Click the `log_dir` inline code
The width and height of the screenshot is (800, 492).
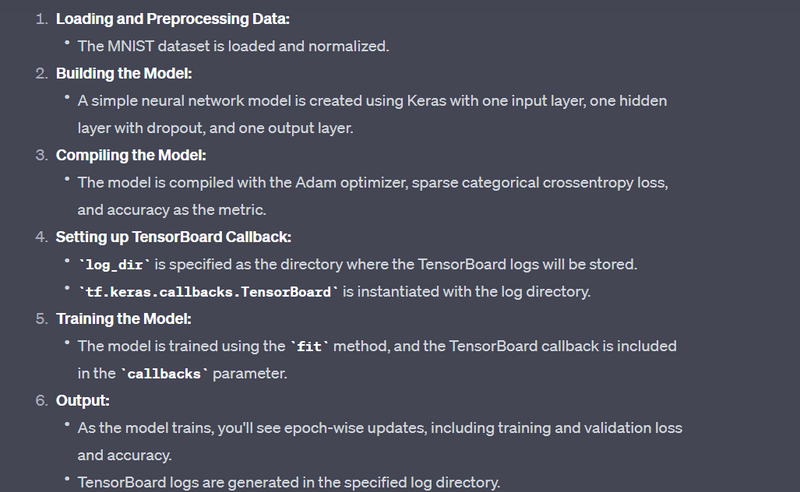(x=114, y=264)
